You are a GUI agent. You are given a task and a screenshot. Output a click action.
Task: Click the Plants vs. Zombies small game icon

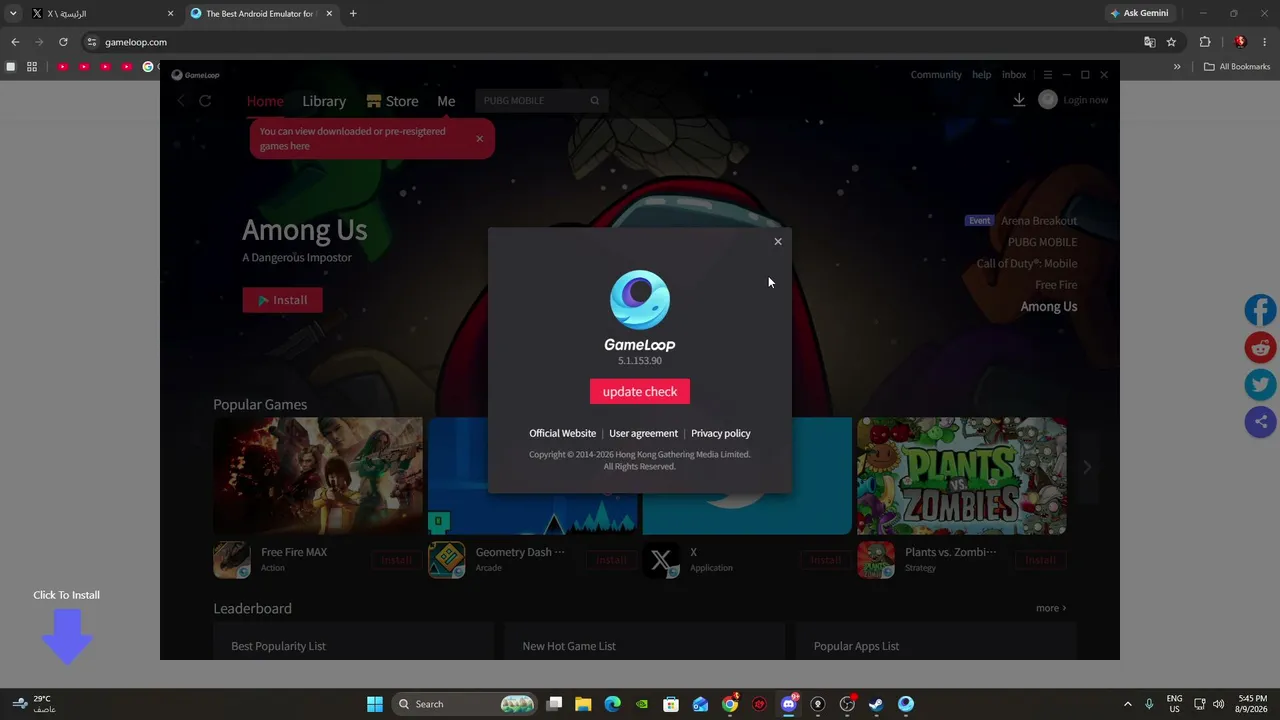(876, 560)
